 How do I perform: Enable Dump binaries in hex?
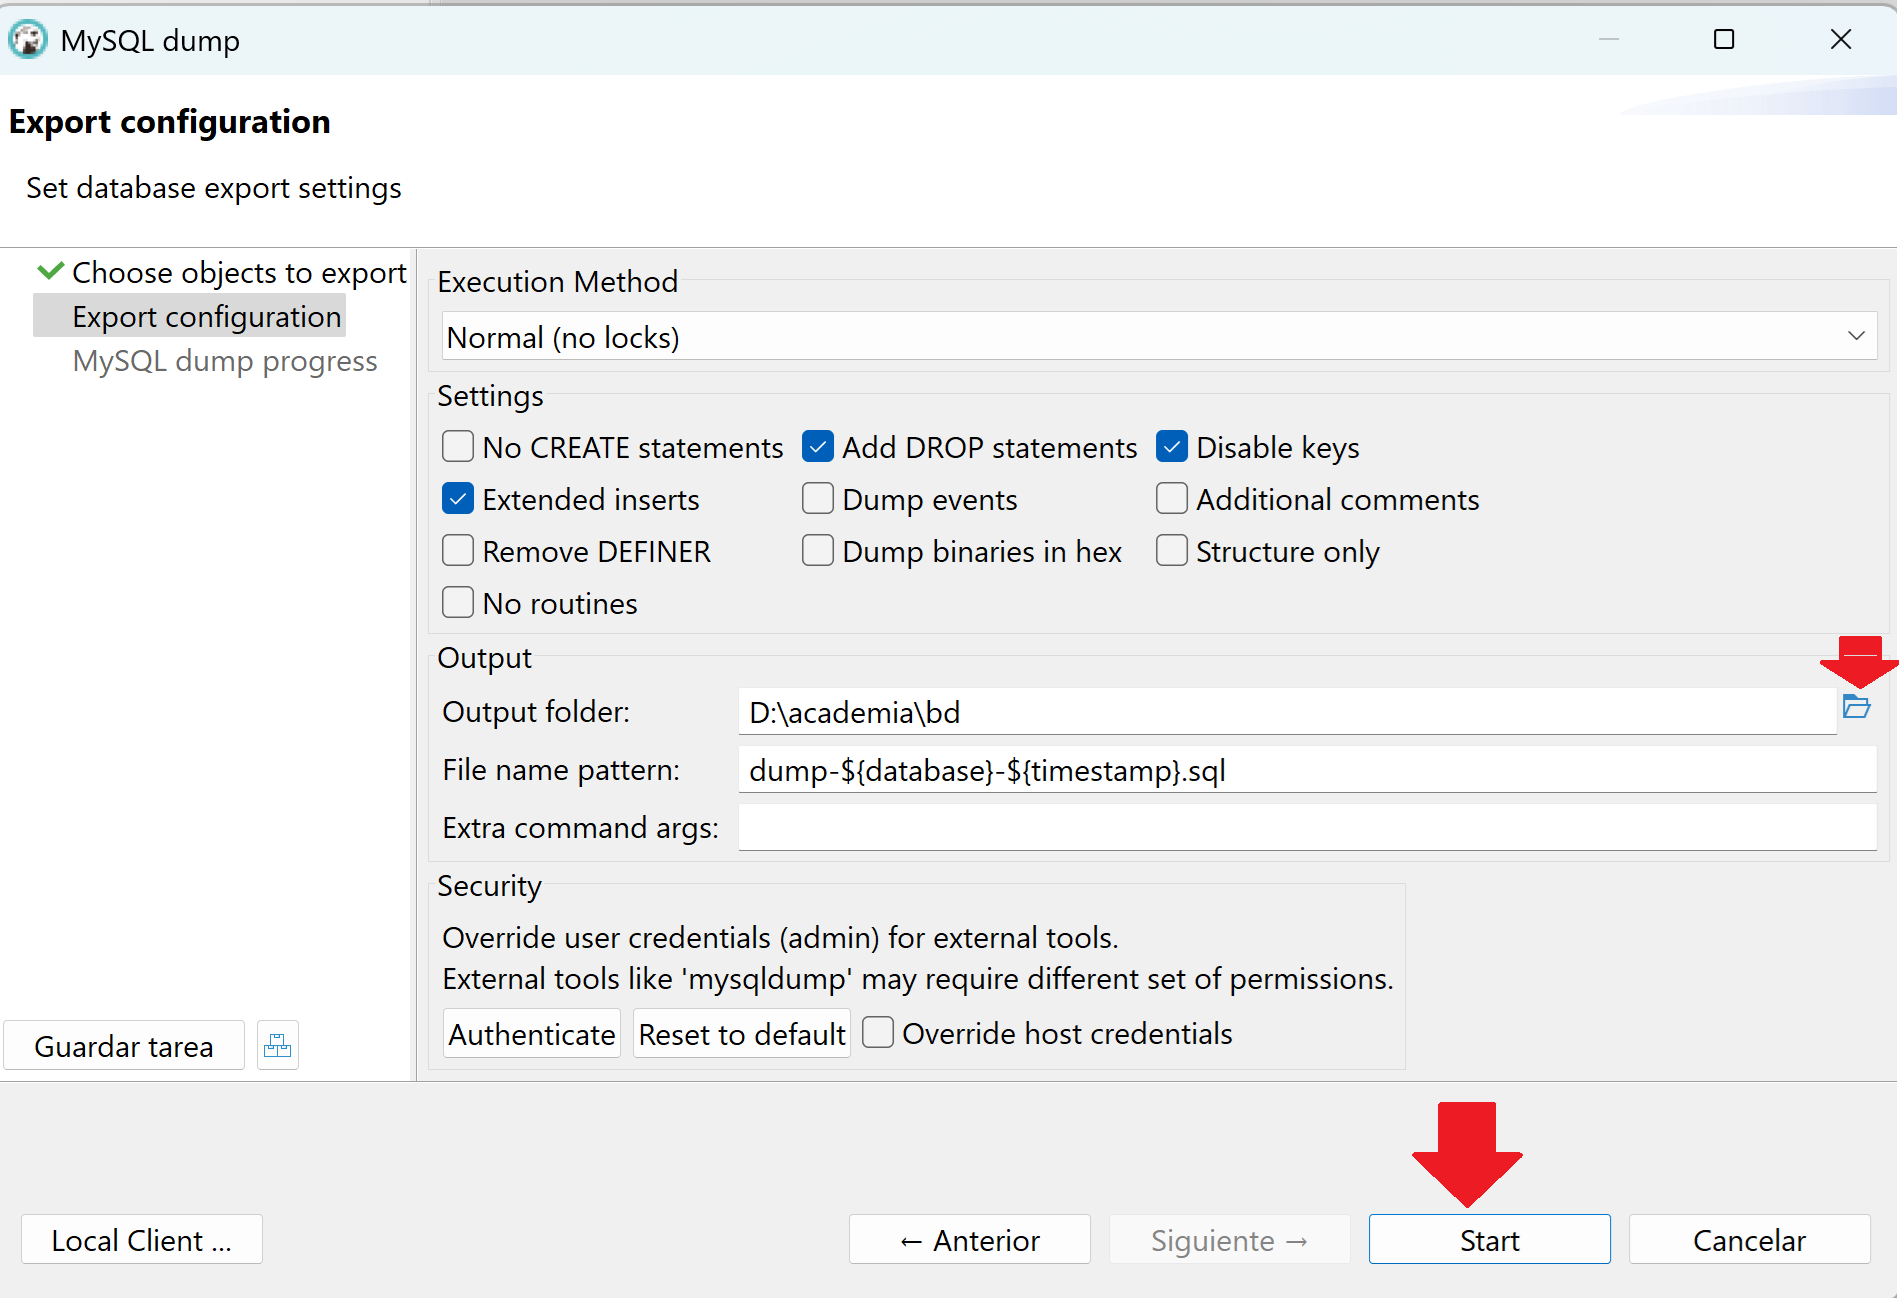click(818, 550)
